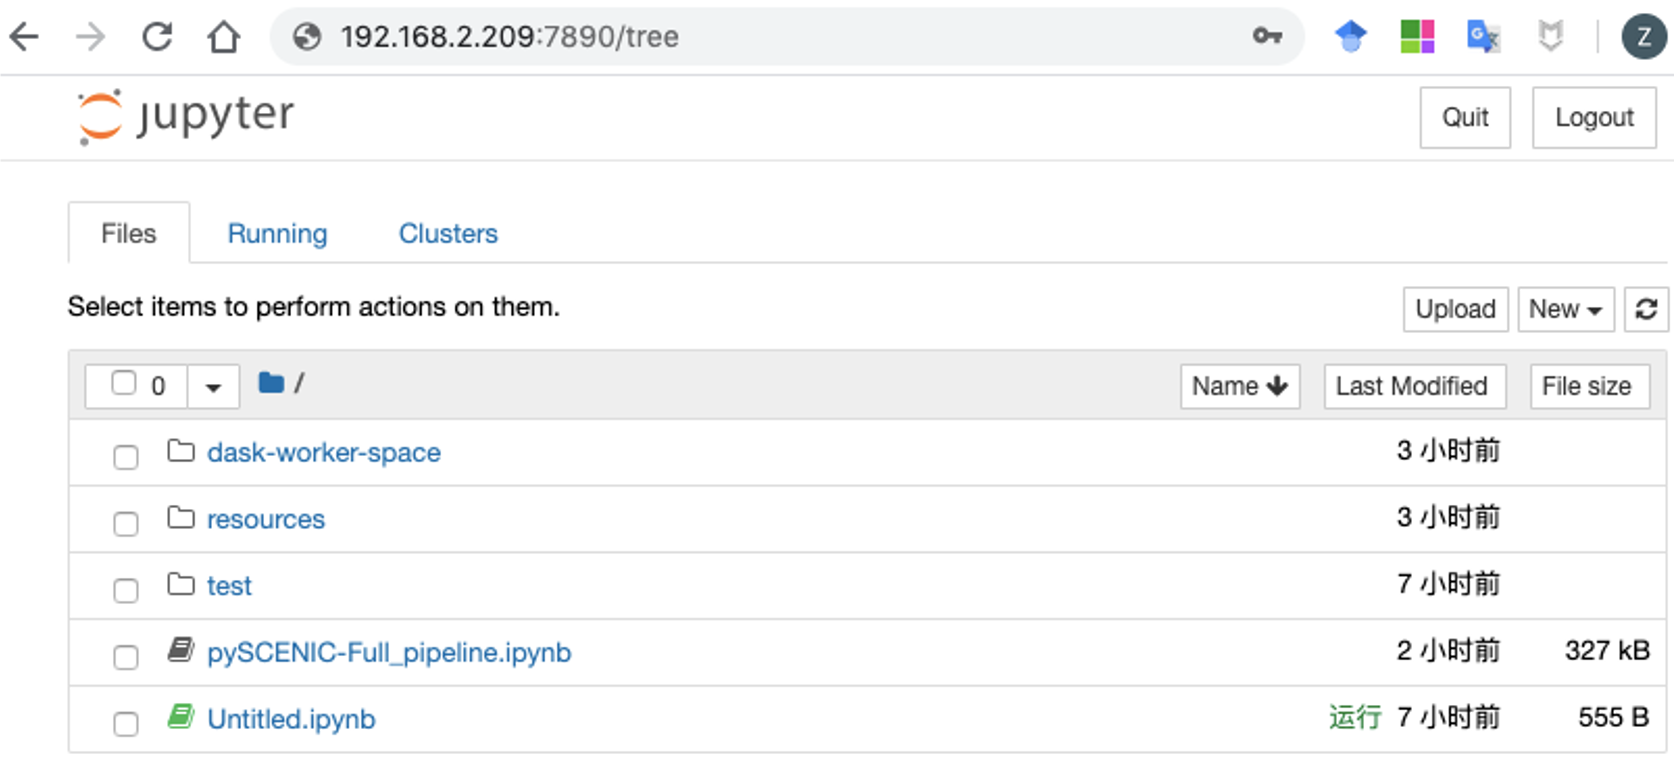Sort files by Name
This screenshot has height=764, width=1674.
click(1239, 386)
